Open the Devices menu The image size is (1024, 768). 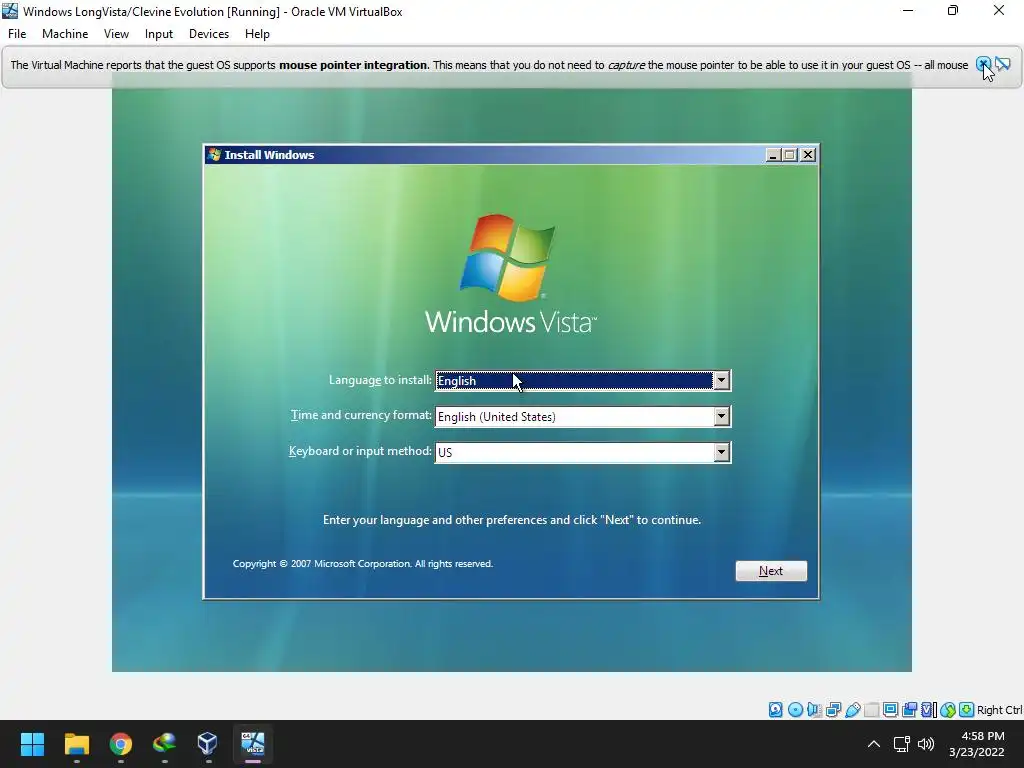(209, 34)
